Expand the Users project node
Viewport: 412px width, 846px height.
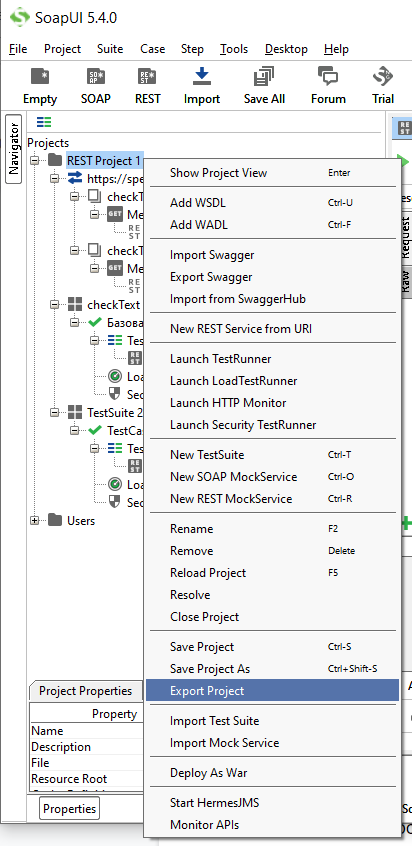tap(35, 521)
